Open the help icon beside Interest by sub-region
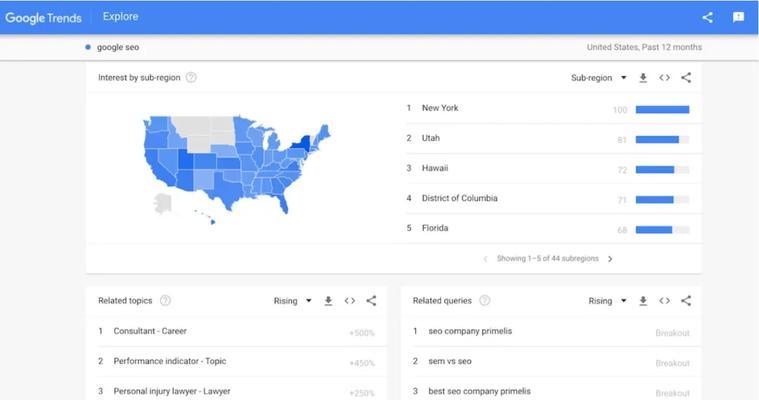 [x=191, y=77]
